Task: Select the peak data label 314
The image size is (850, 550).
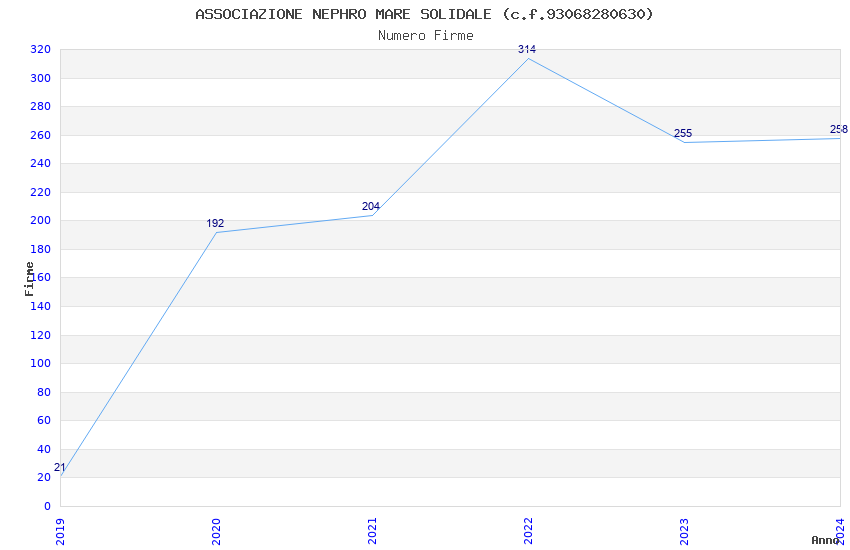Action: coord(527,49)
